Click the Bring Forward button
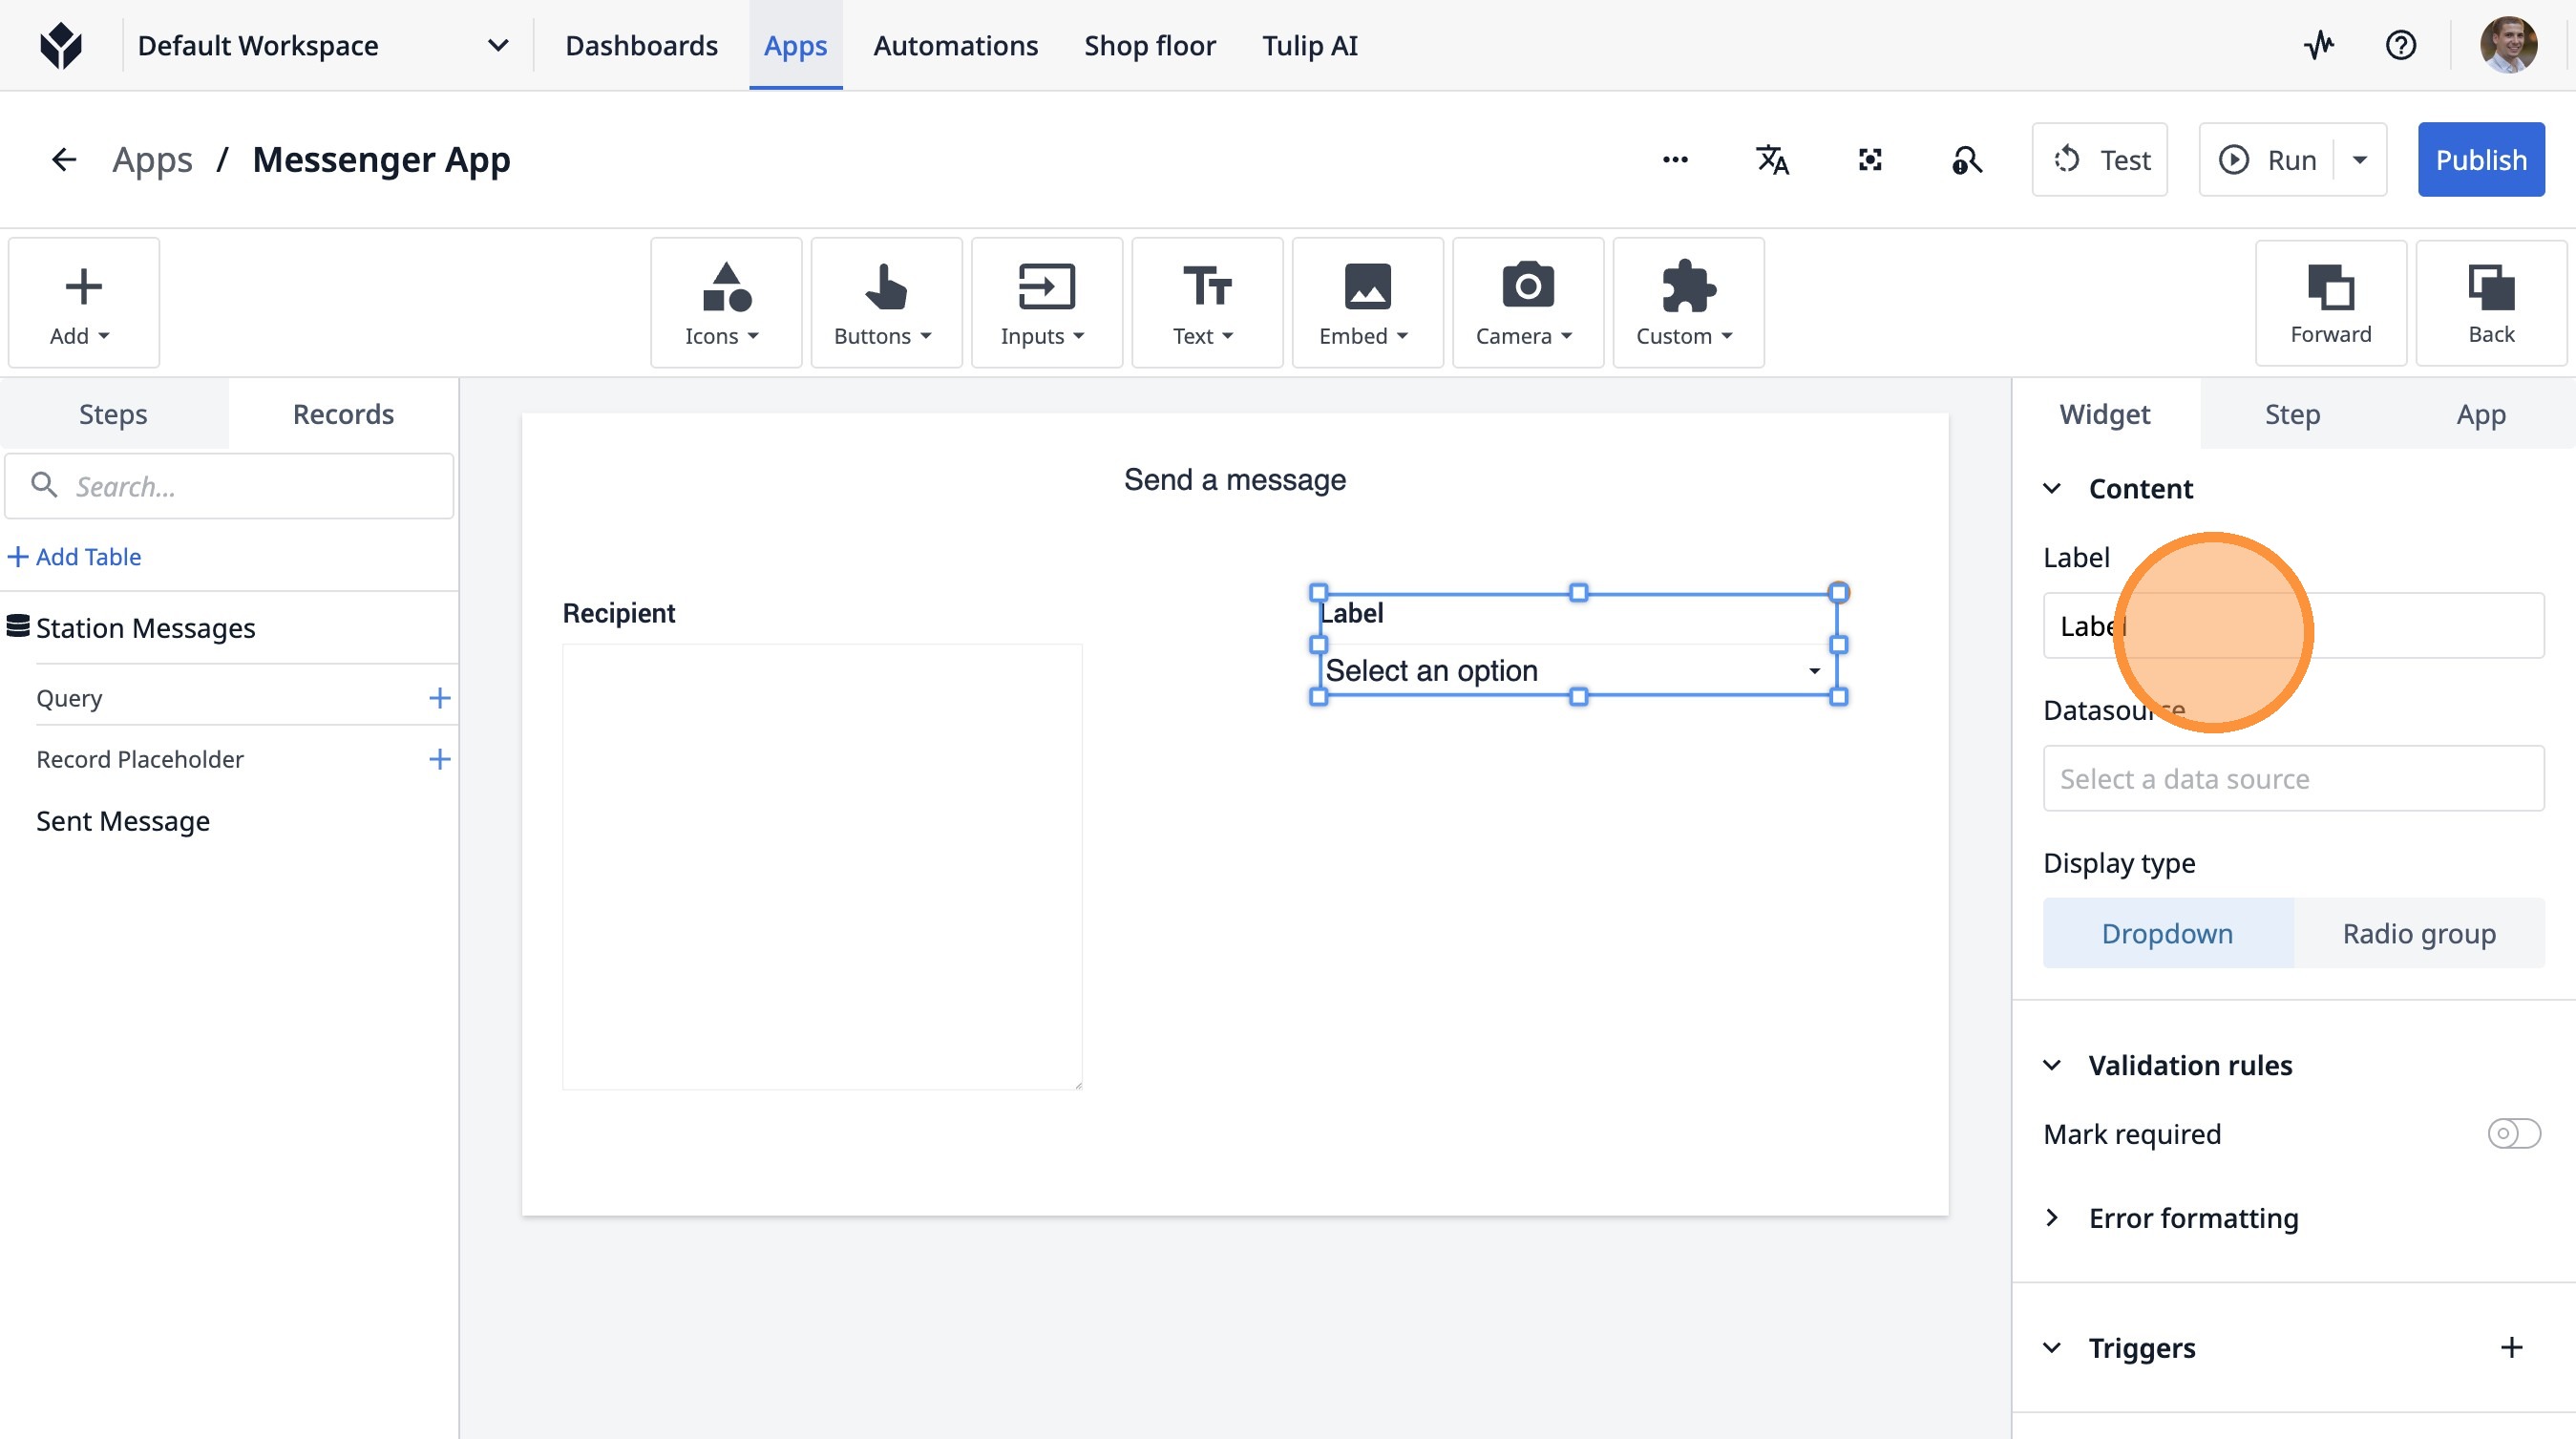The width and height of the screenshot is (2576, 1439). 2330,303
